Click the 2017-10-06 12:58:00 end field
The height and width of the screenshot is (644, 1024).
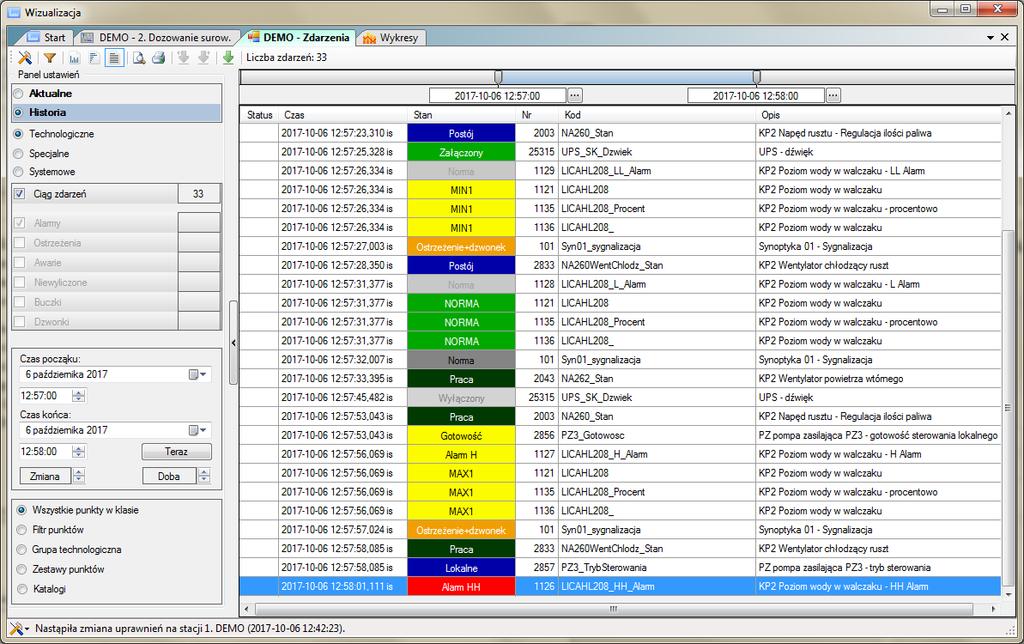coord(756,96)
